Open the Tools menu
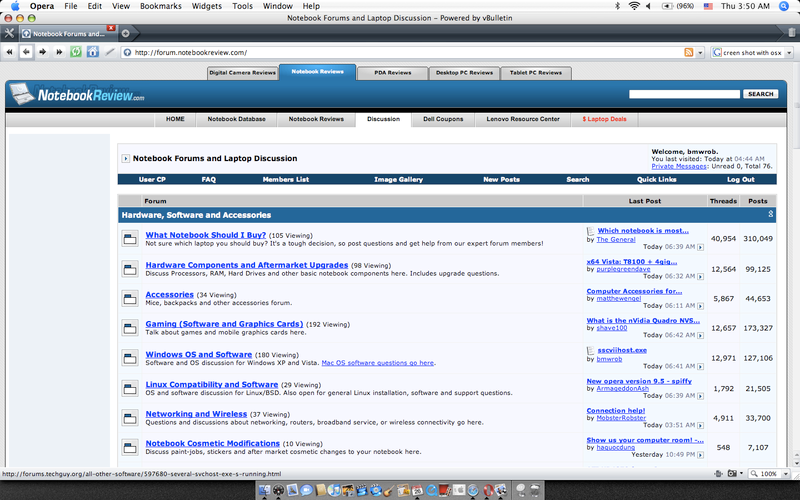The width and height of the screenshot is (800, 500). click(242, 6)
